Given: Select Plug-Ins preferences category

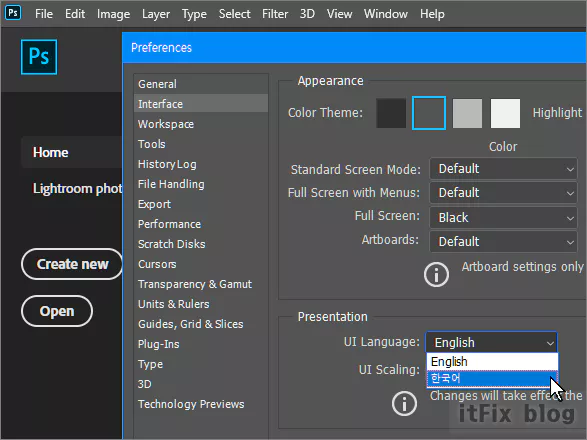Looking at the screenshot, I should pyautogui.click(x=201, y=344).
